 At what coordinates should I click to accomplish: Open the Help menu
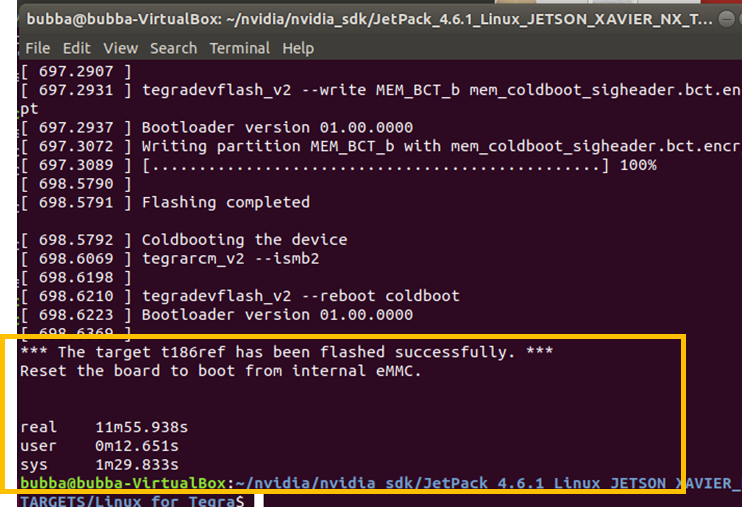click(x=298, y=48)
